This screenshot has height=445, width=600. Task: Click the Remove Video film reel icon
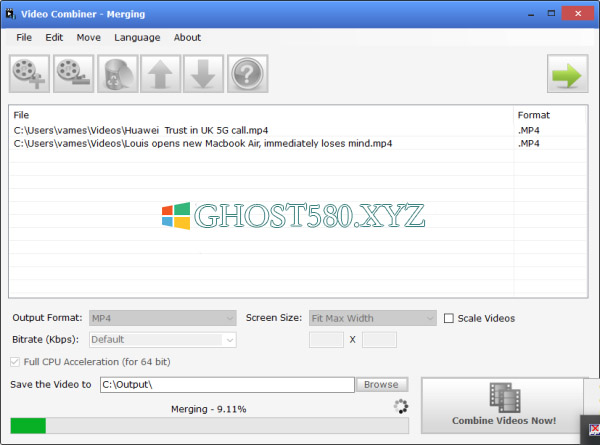point(73,73)
